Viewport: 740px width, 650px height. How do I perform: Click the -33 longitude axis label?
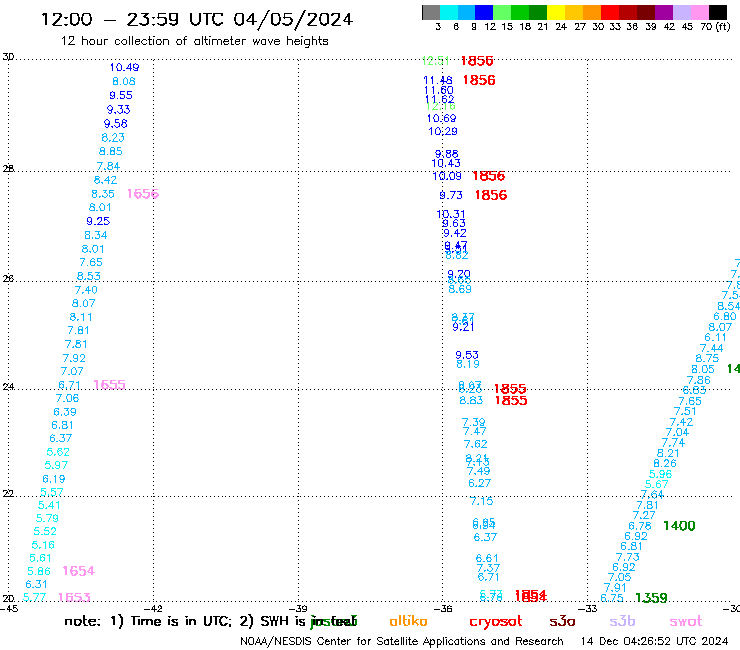click(x=587, y=609)
